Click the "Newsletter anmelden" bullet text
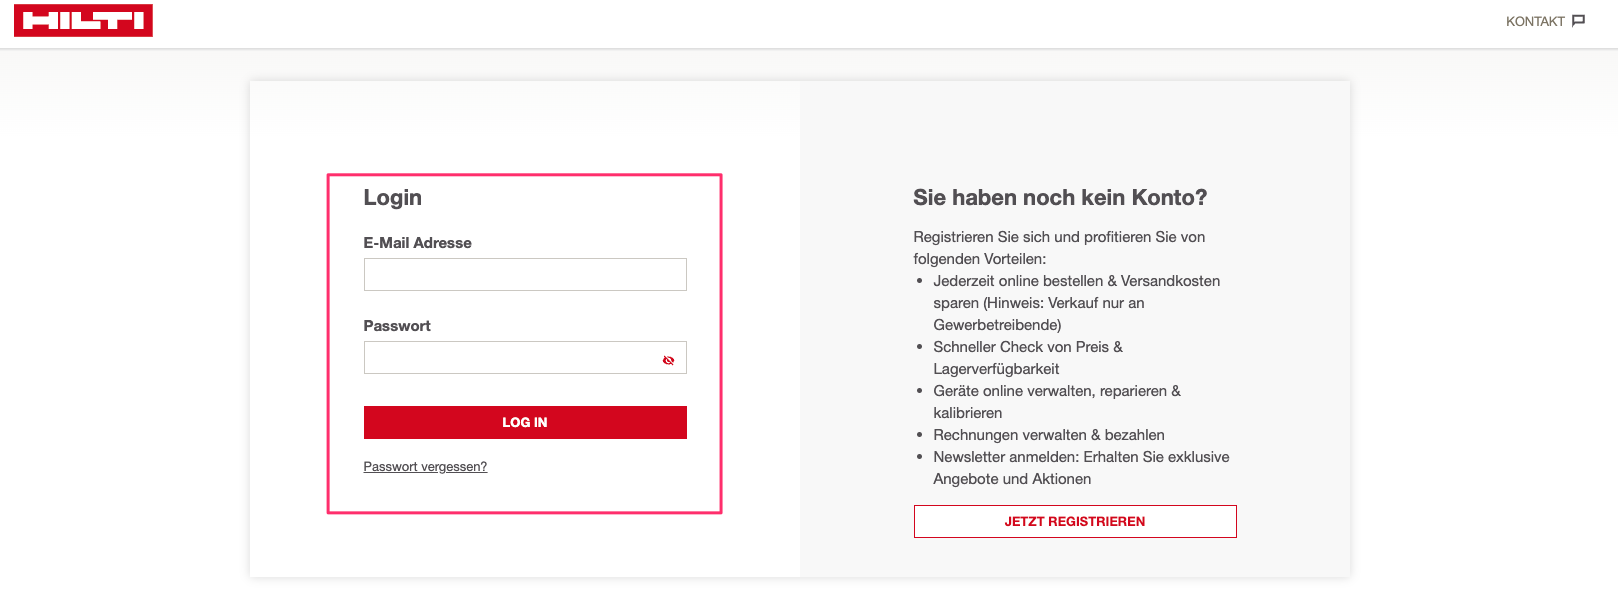 (1081, 468)
